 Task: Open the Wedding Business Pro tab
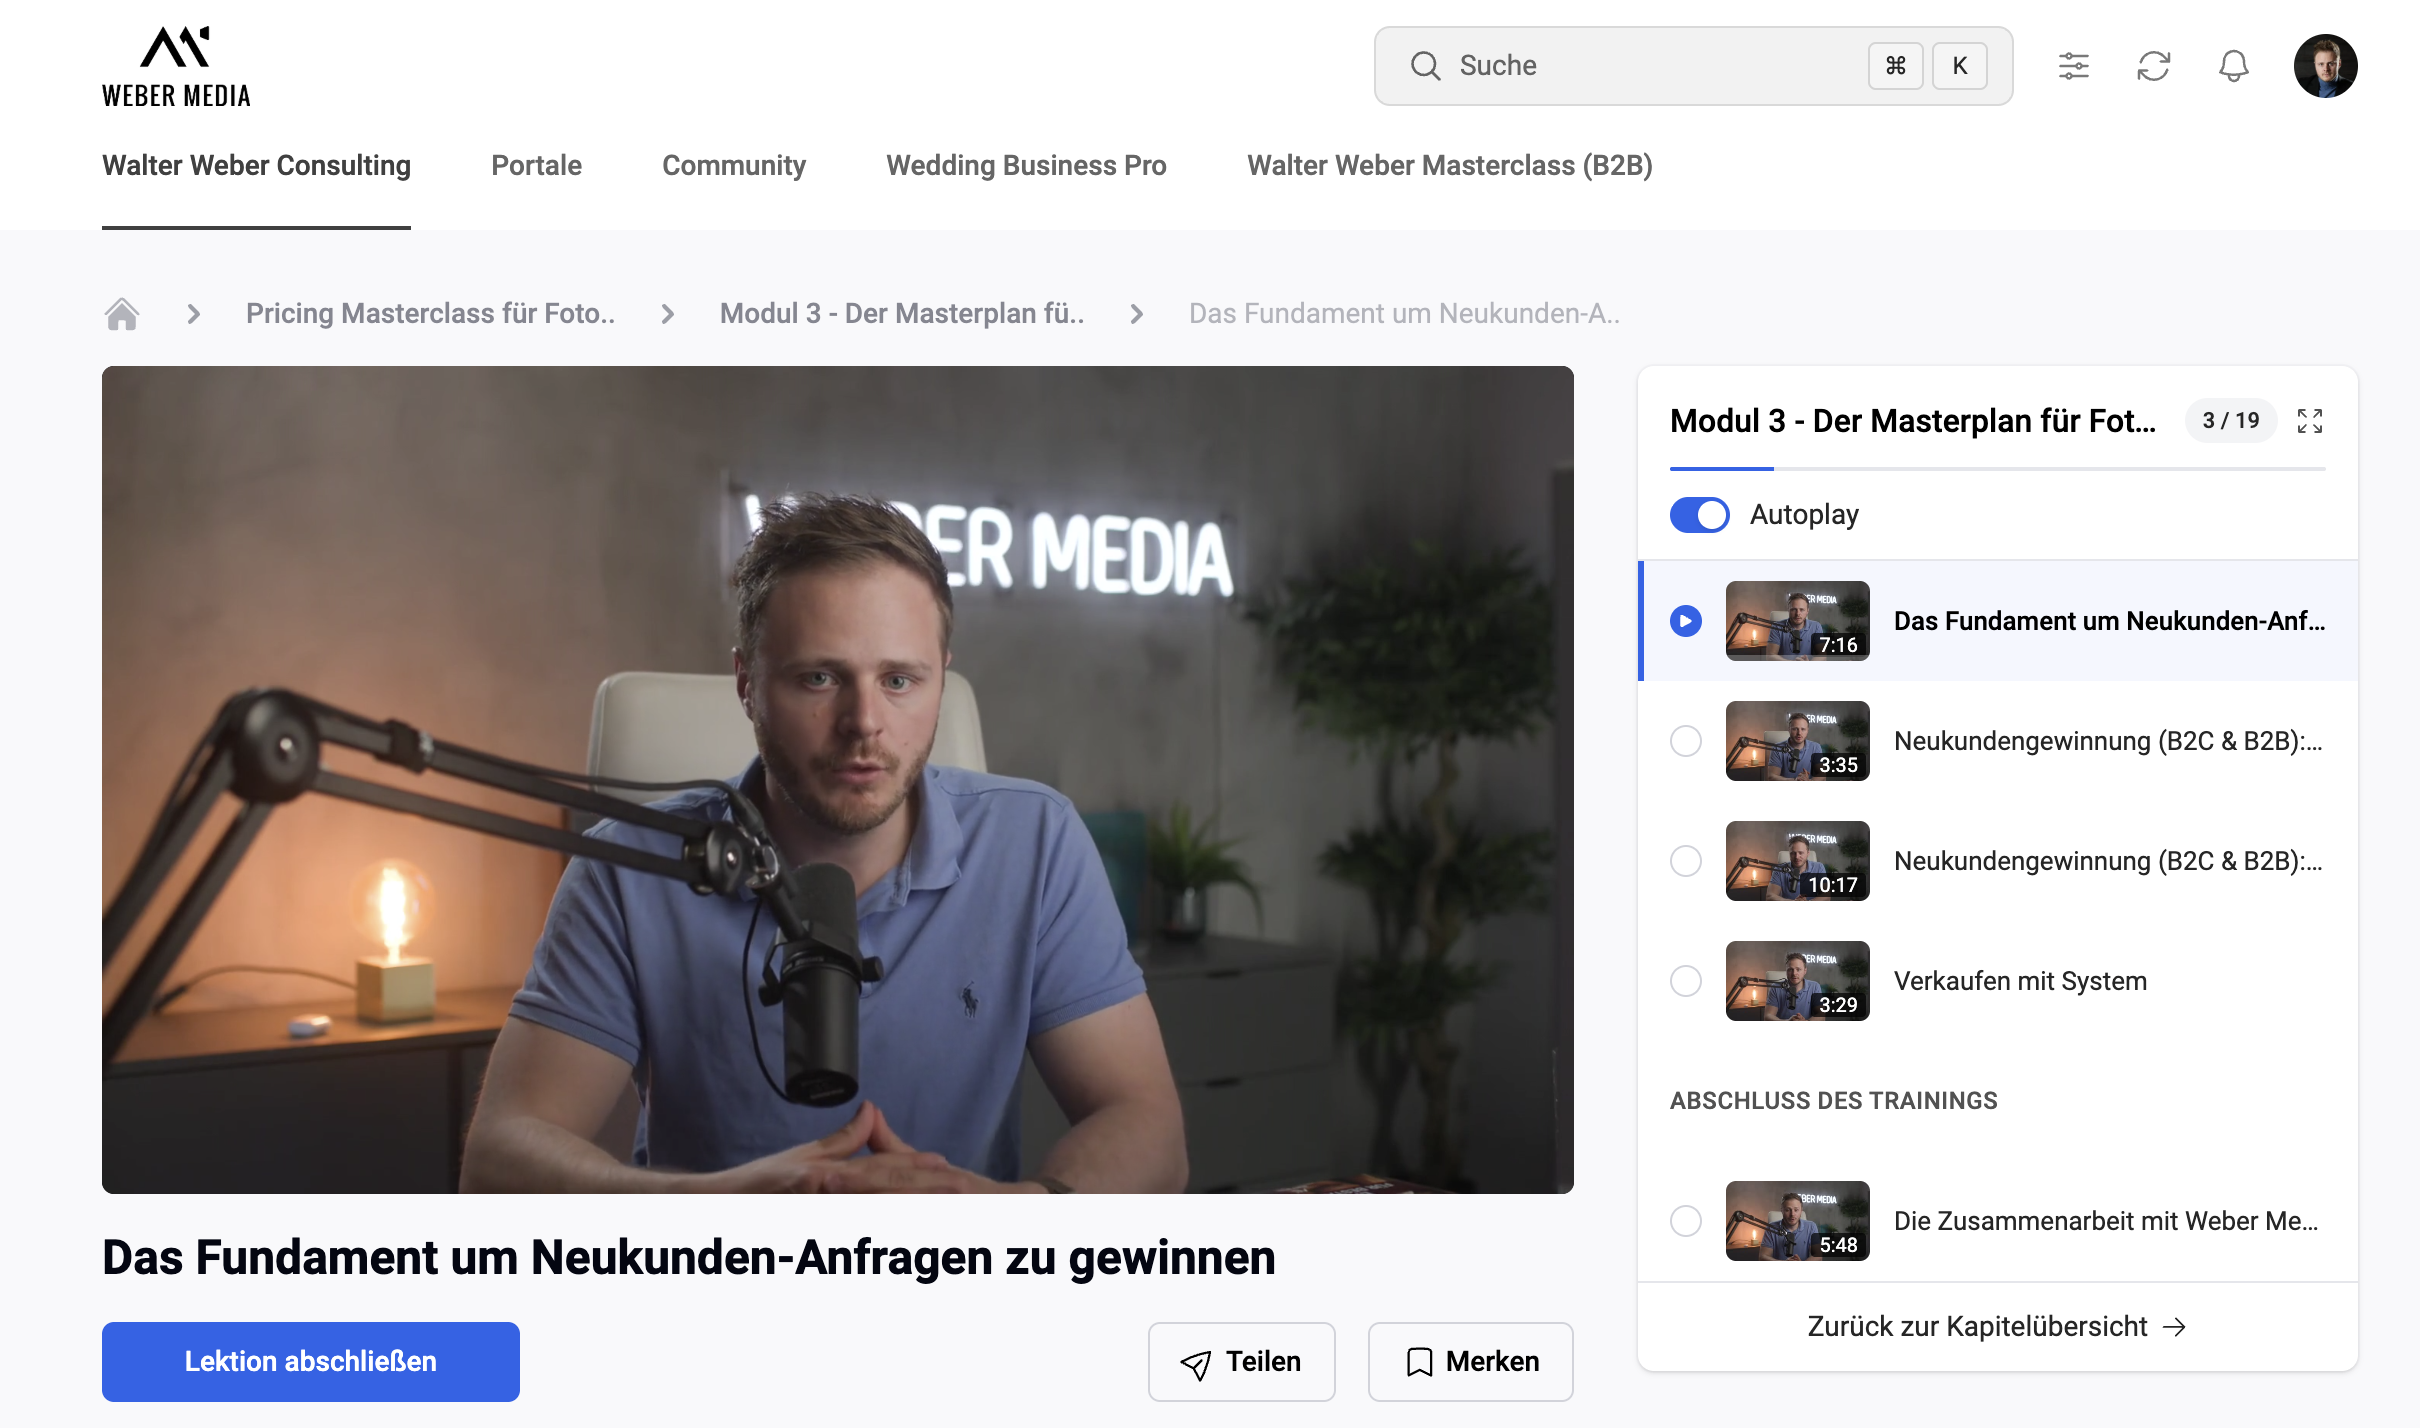1026,166
